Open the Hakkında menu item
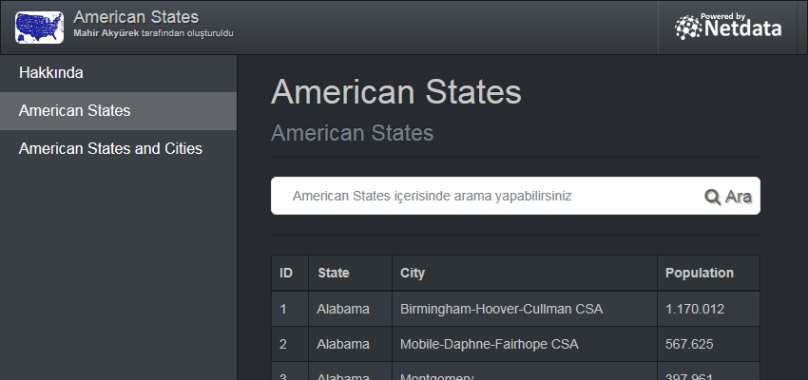This screenshot has width=808, height=380. tap(119, 73)
